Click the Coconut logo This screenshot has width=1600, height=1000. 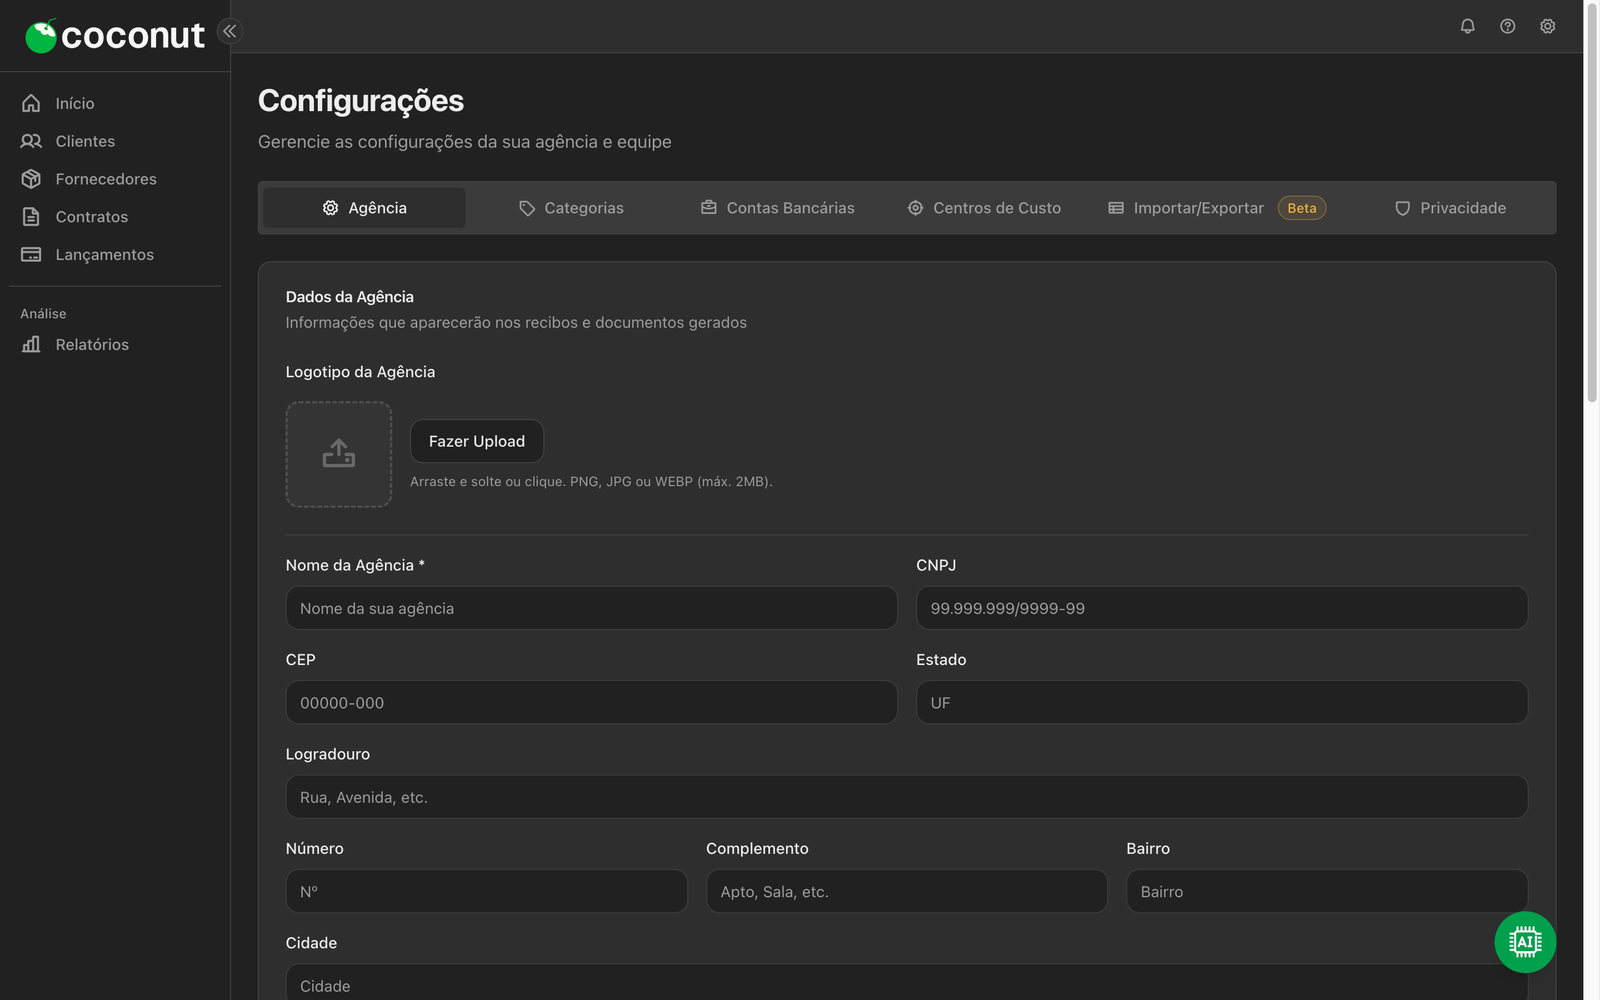point(114,36)
